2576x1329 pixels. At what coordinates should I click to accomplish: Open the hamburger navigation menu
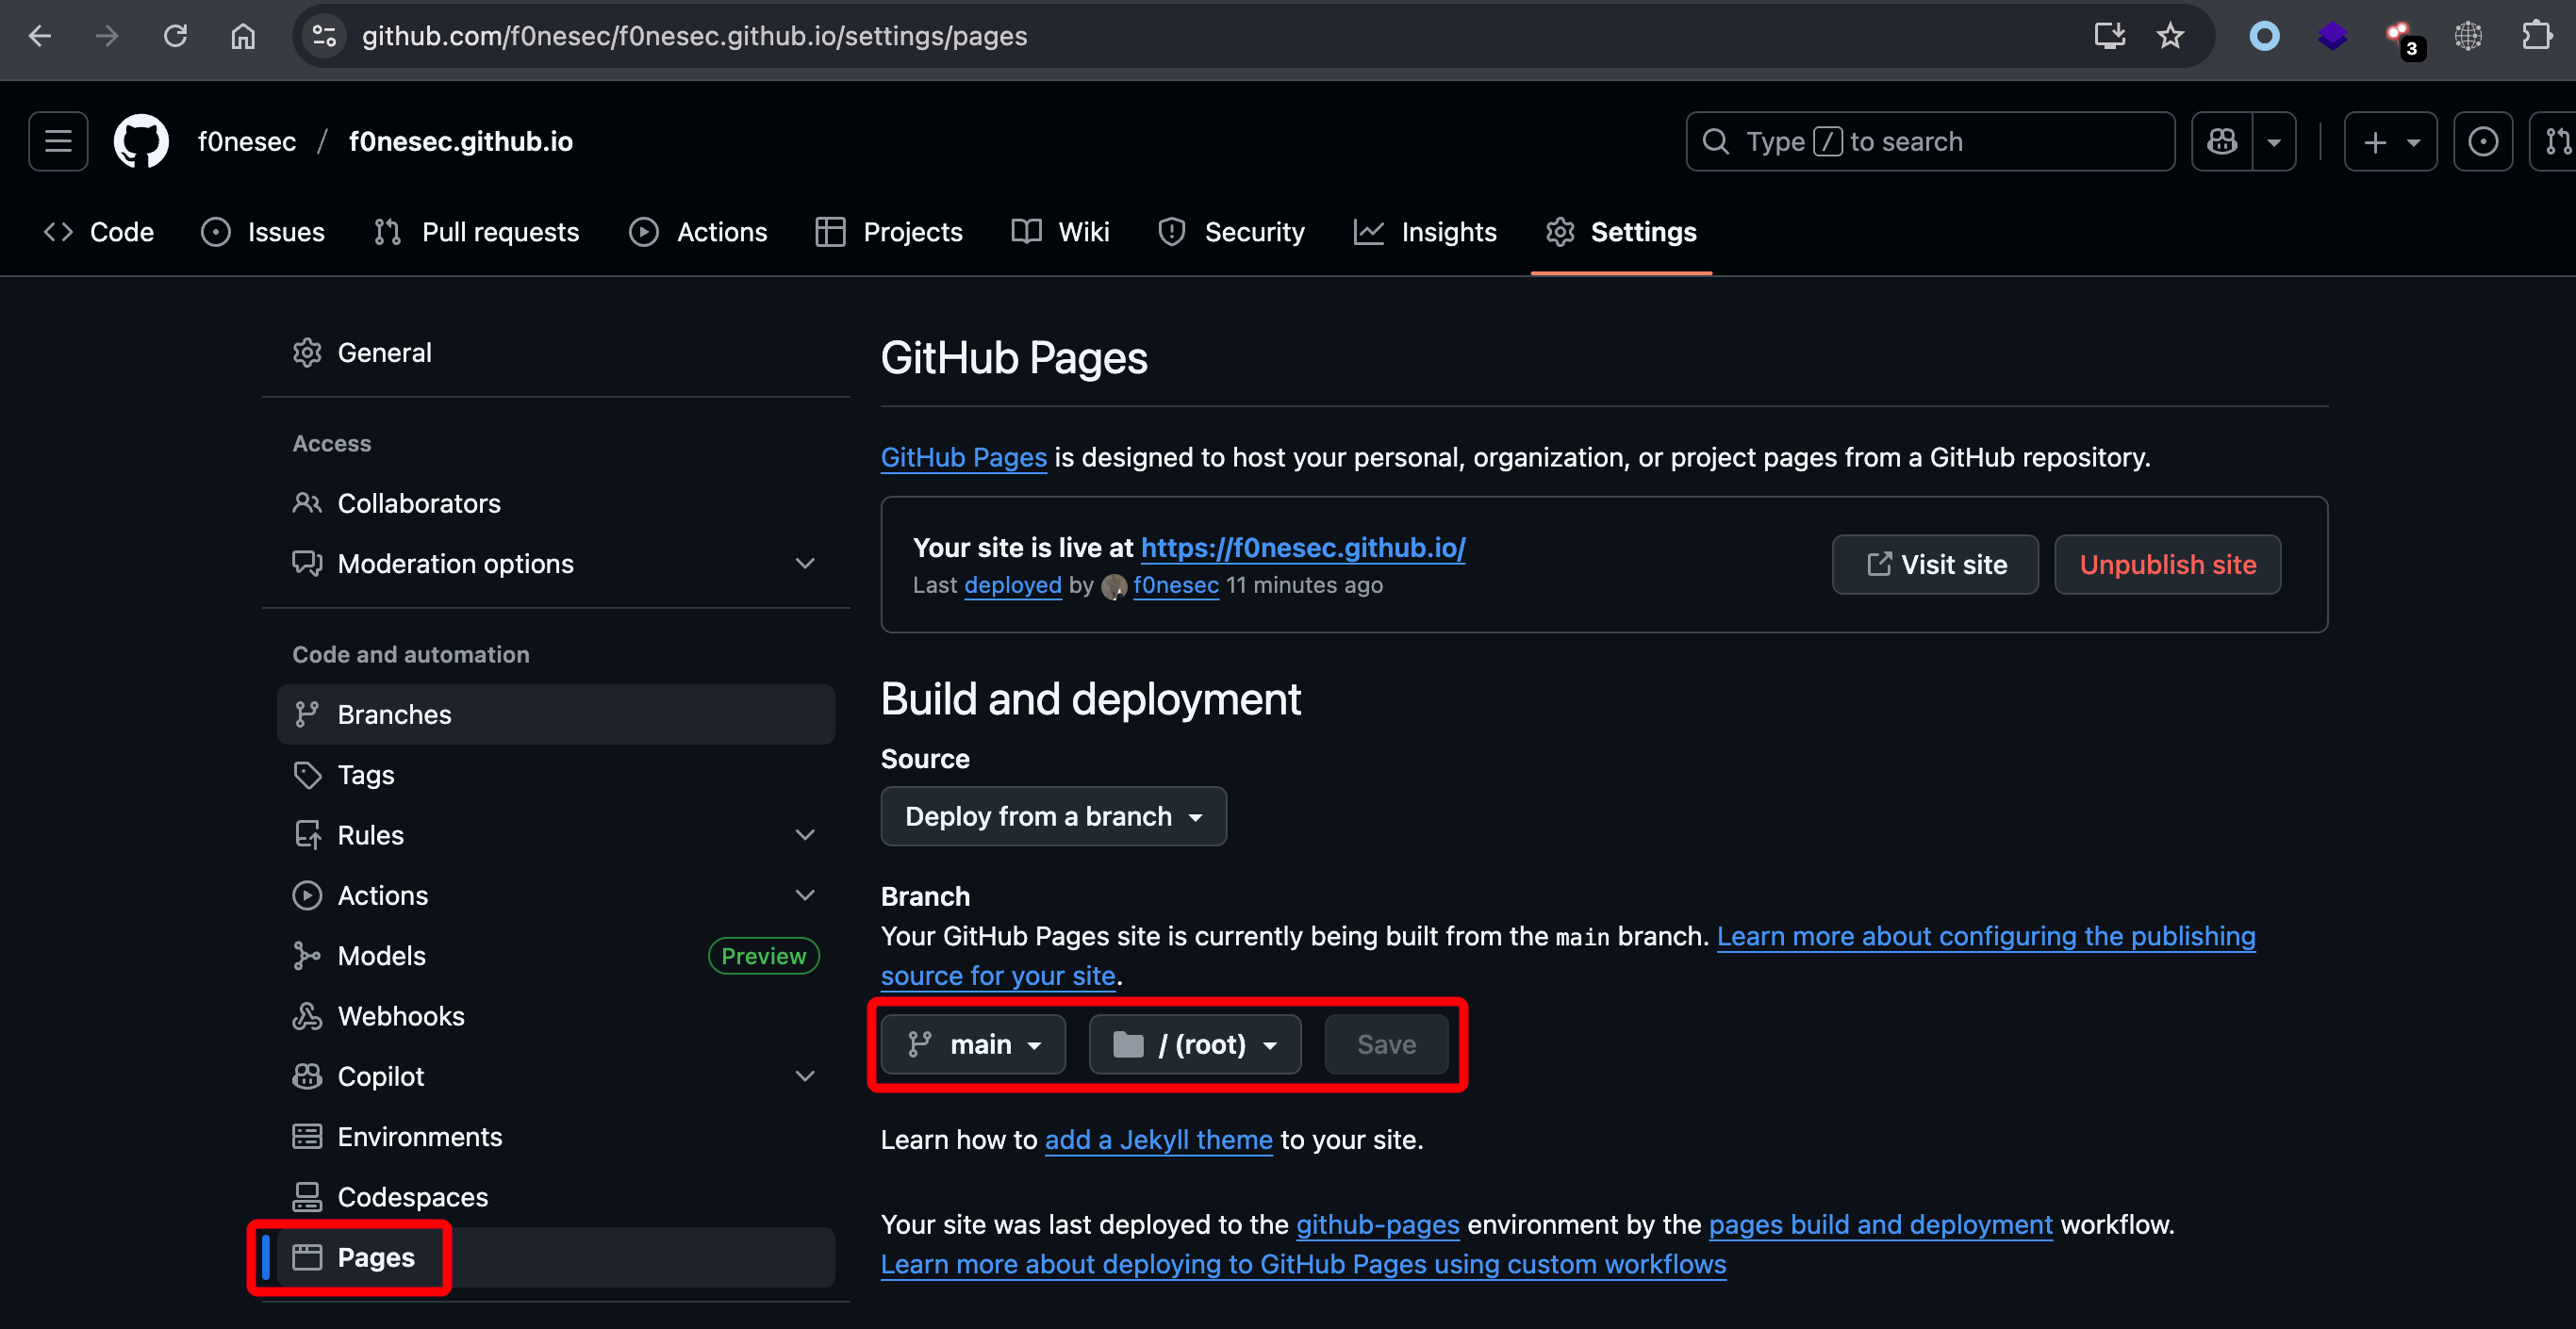[x=58, y=141]
